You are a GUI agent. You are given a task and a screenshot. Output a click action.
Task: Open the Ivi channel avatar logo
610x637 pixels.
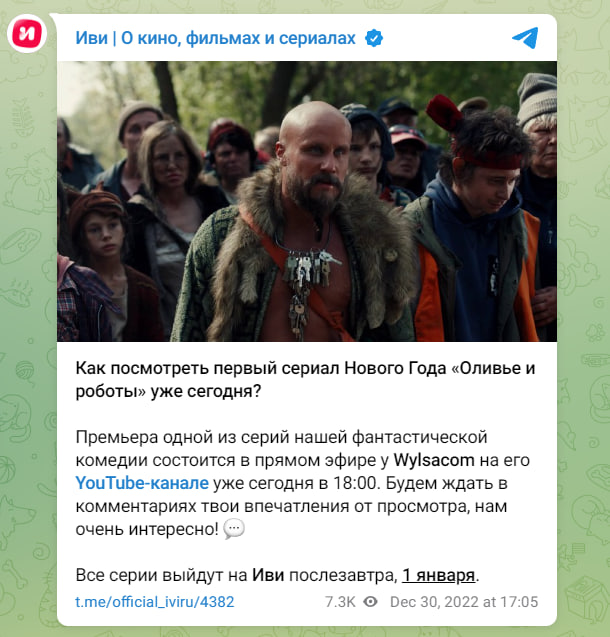pos(27,34)
